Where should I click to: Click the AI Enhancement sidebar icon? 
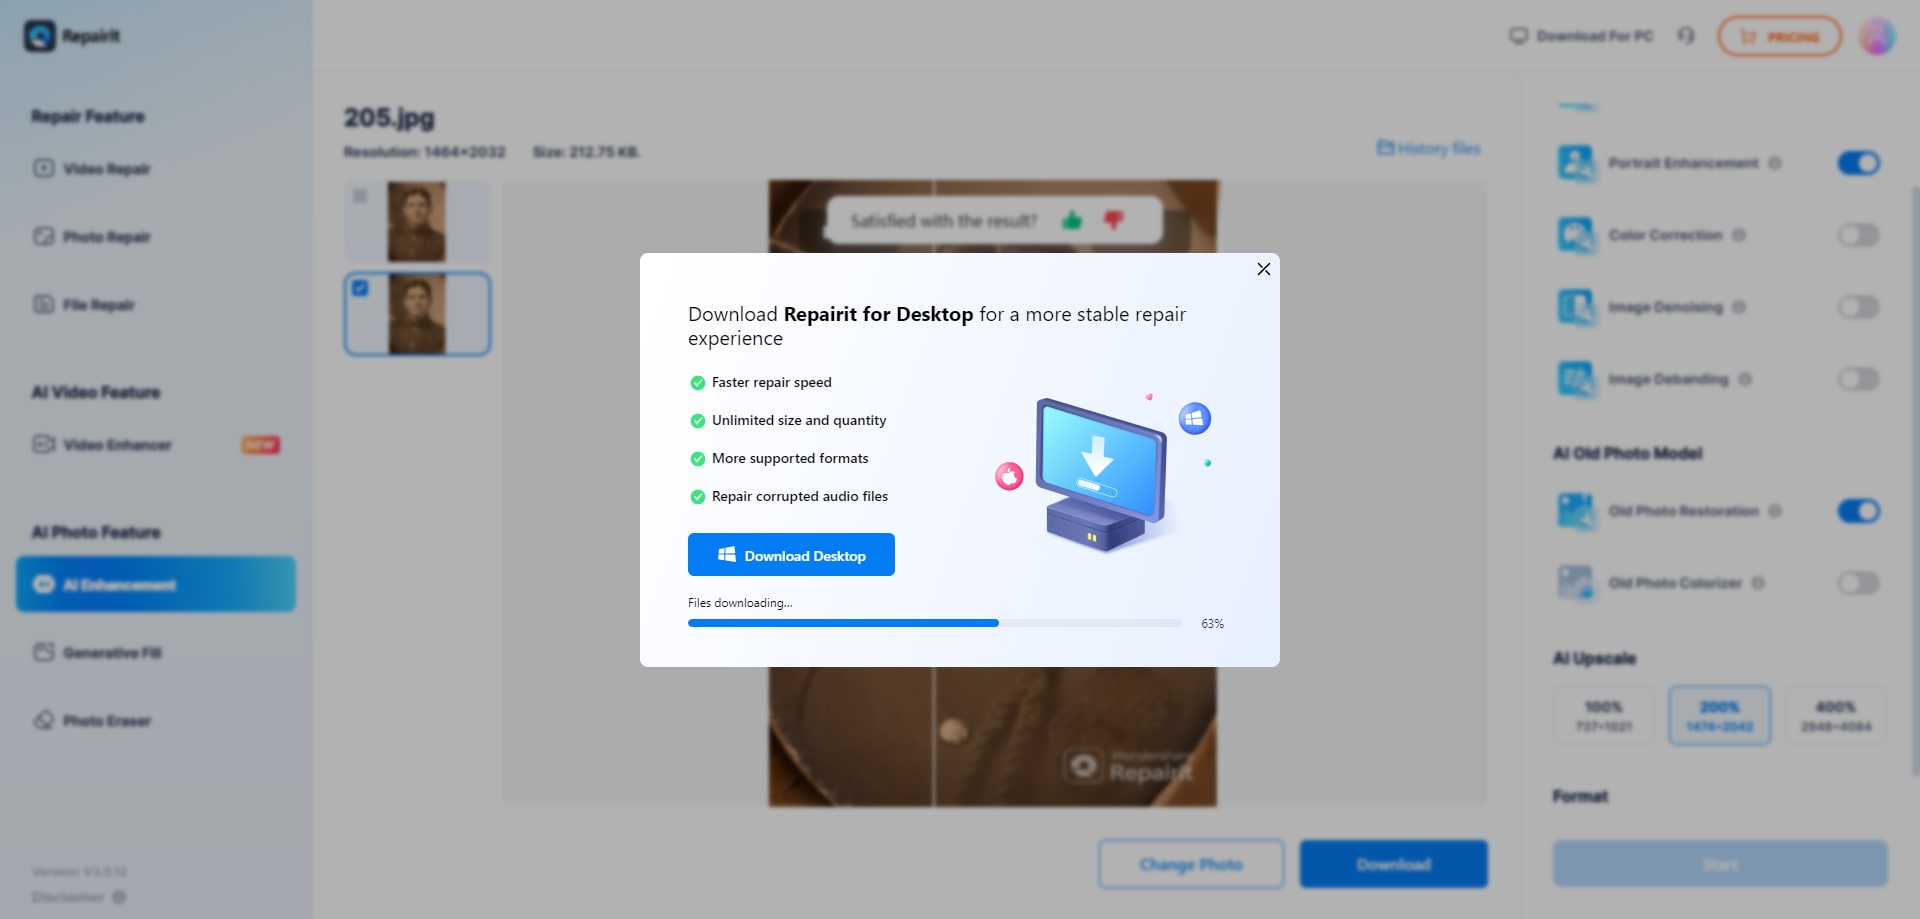(43, 584)
